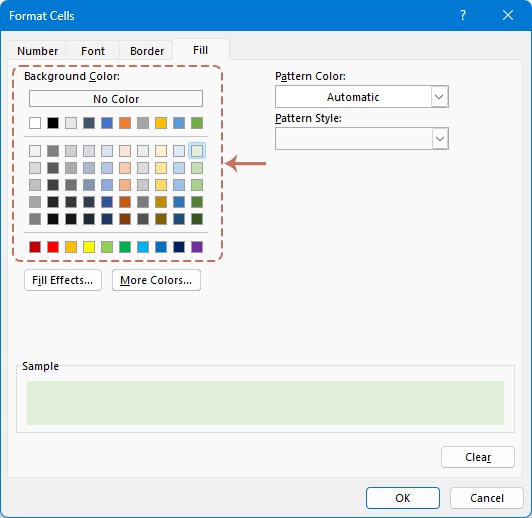Go to the Border tab

[x=147, y=51]
